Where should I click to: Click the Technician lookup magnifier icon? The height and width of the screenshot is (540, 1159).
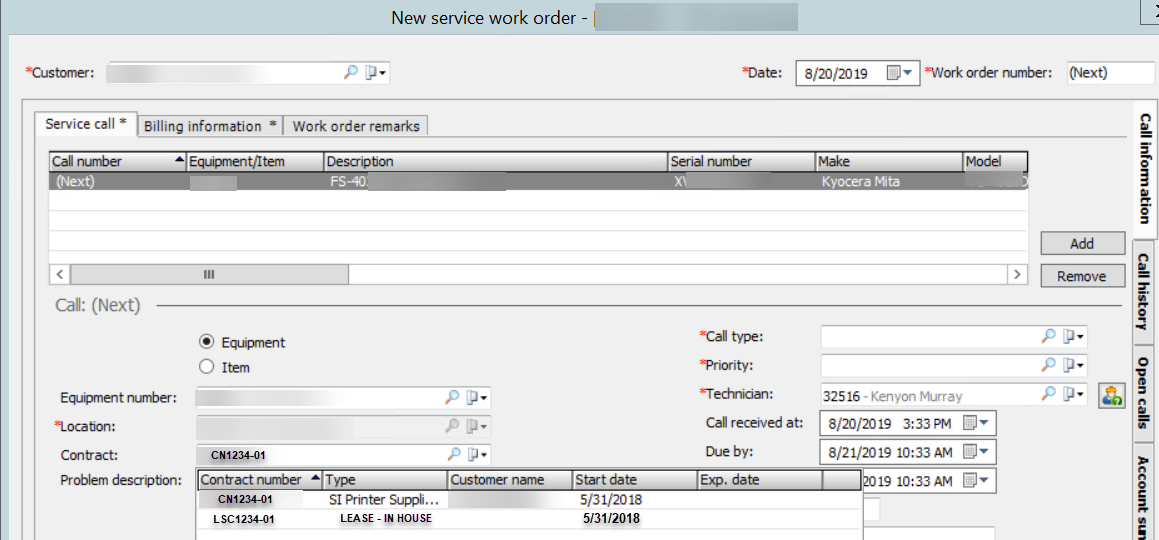(x=1049, y=394)
